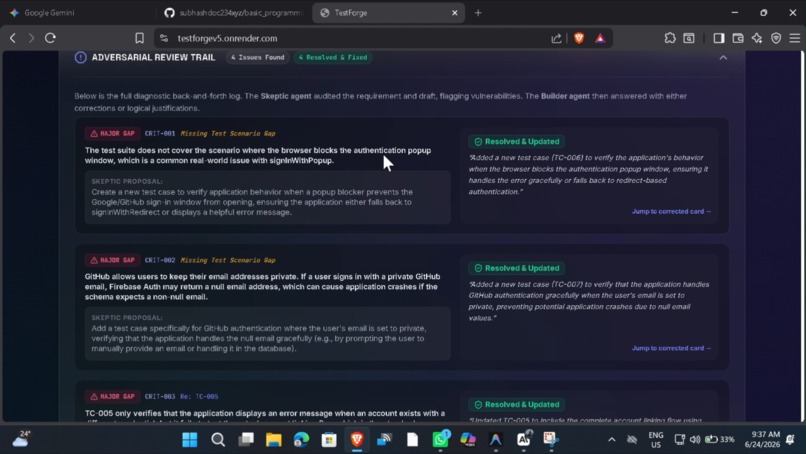Open Microsoft Store from the taskbar
This screenshot has width=806, height=454.
(x=329, y=440)
